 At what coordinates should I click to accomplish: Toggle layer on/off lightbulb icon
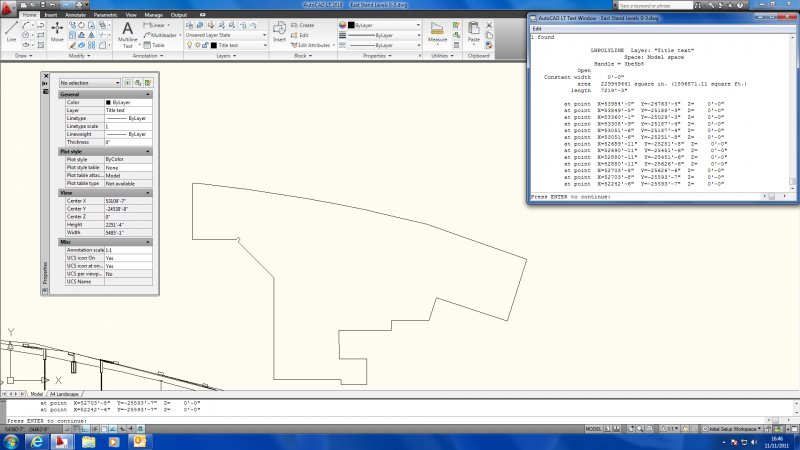click(190, 45)
